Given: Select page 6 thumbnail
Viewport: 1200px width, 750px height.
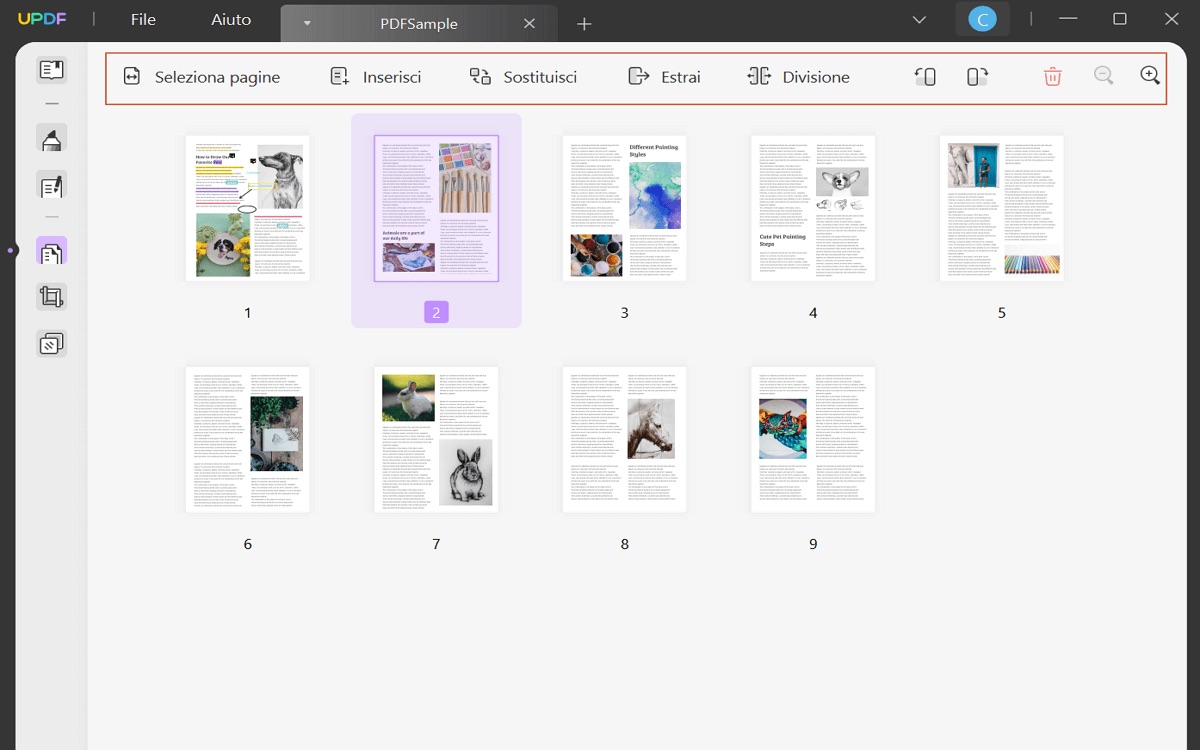Looking at the screenshot, I should point(247,439).
